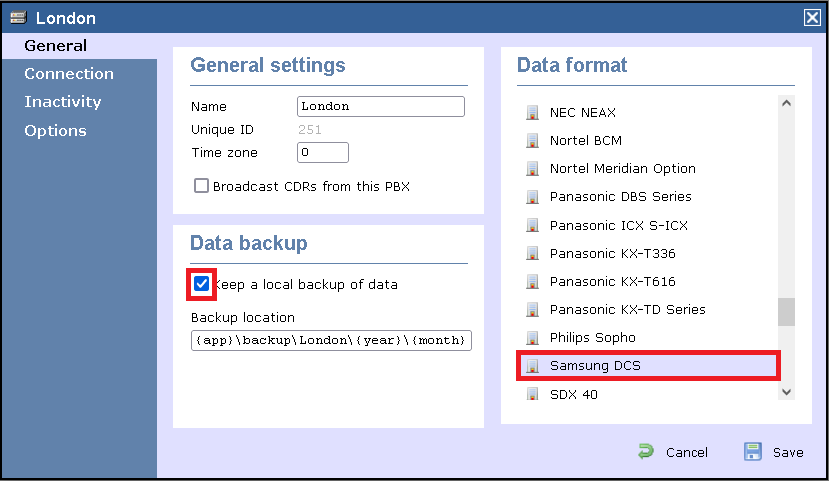Viewport: 829px width, 481px height.
Task: Go to the Options tab
Action: point(55,131)
